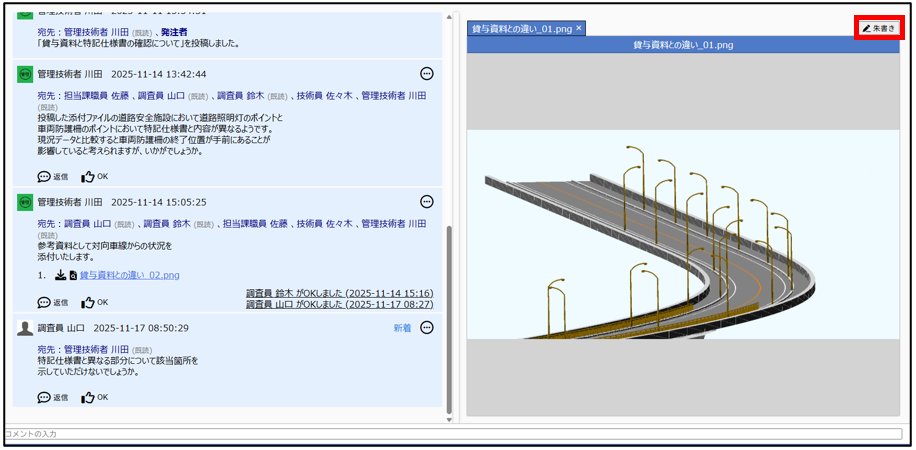Viewport: 916px width, 450px height.
Task: Click the scroll-up arrow of the comment list
Action: [x=448, y=17]
